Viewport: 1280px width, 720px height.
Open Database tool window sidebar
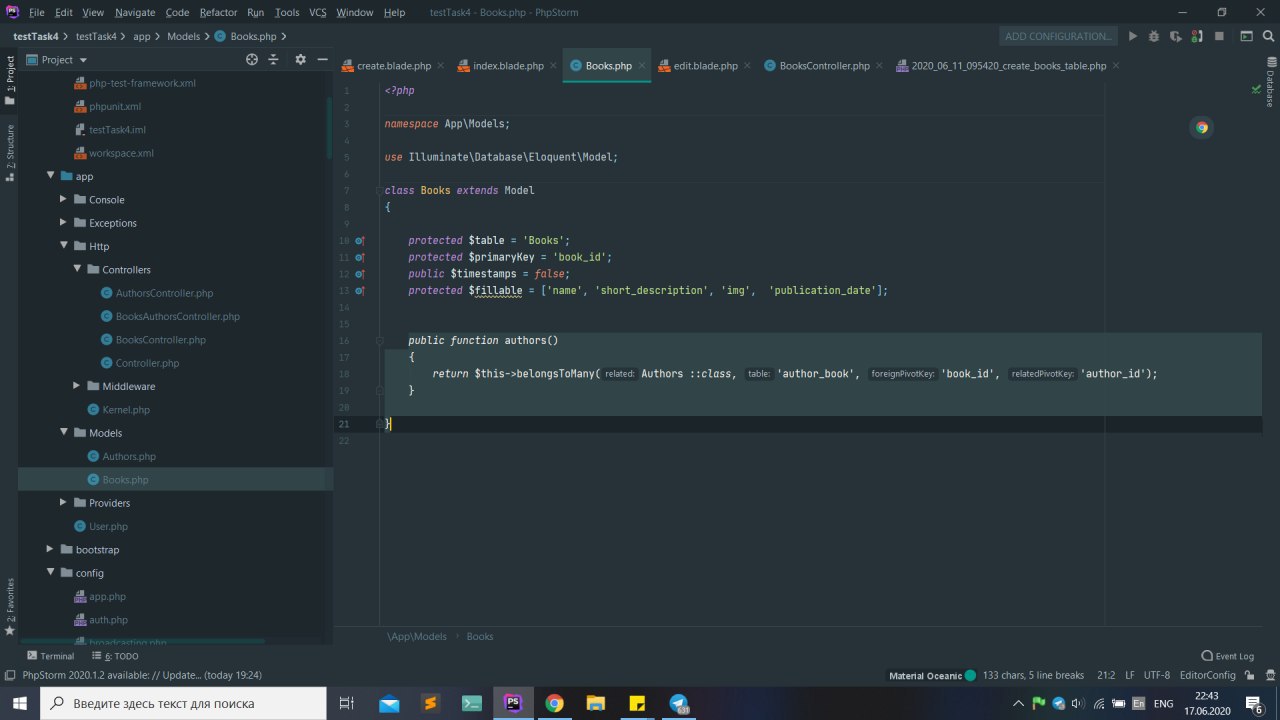(x=1270, y=82)
